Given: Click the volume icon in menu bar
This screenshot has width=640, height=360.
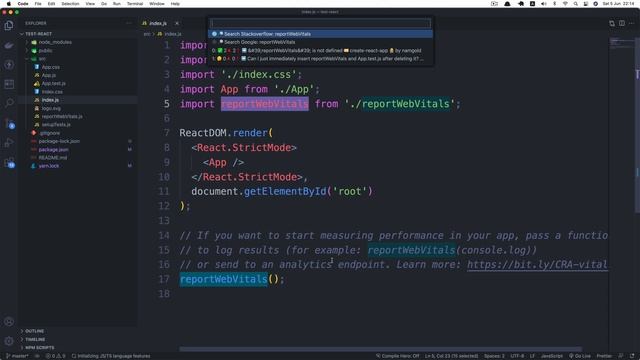Looking at the screenshot, I should [544, 4].
